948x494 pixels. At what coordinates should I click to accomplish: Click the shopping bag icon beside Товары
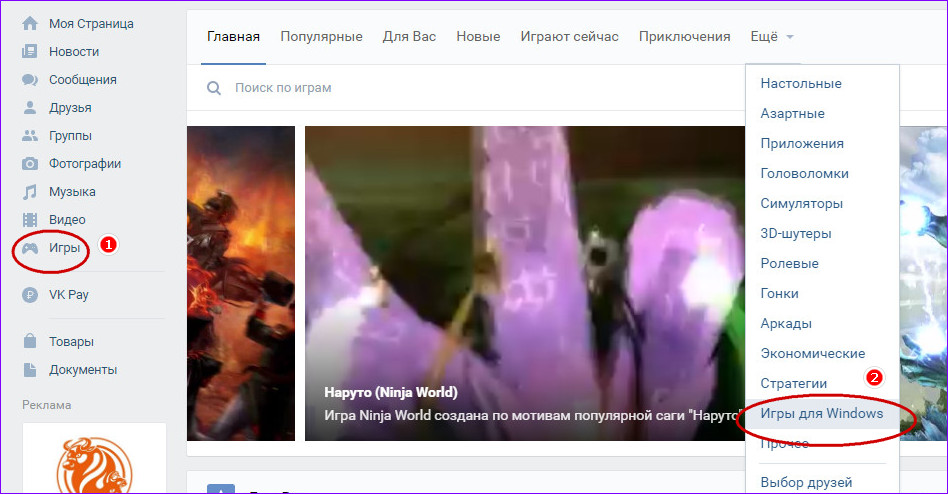point(30,342)
